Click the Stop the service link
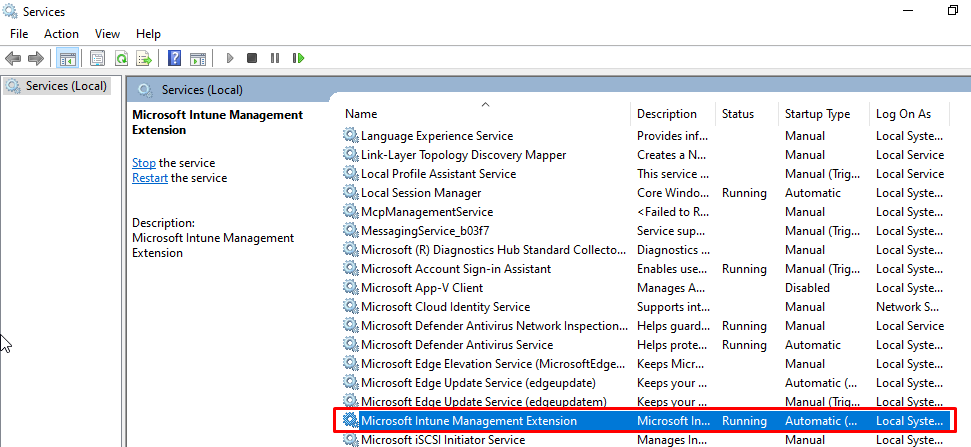The width and height of the screenshot is (971, 447). [144, 163]
